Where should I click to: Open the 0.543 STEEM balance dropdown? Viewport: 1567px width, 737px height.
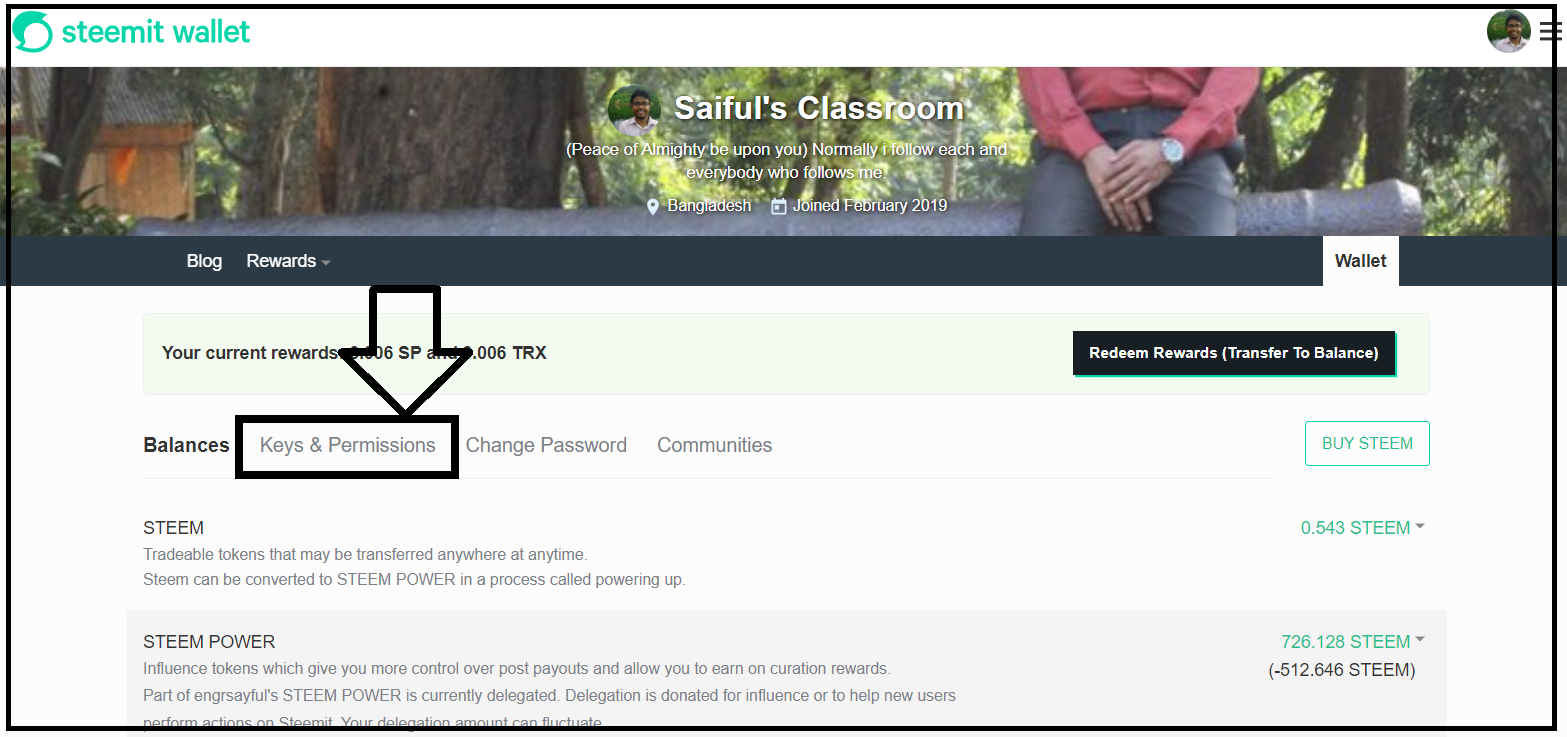1362,528
